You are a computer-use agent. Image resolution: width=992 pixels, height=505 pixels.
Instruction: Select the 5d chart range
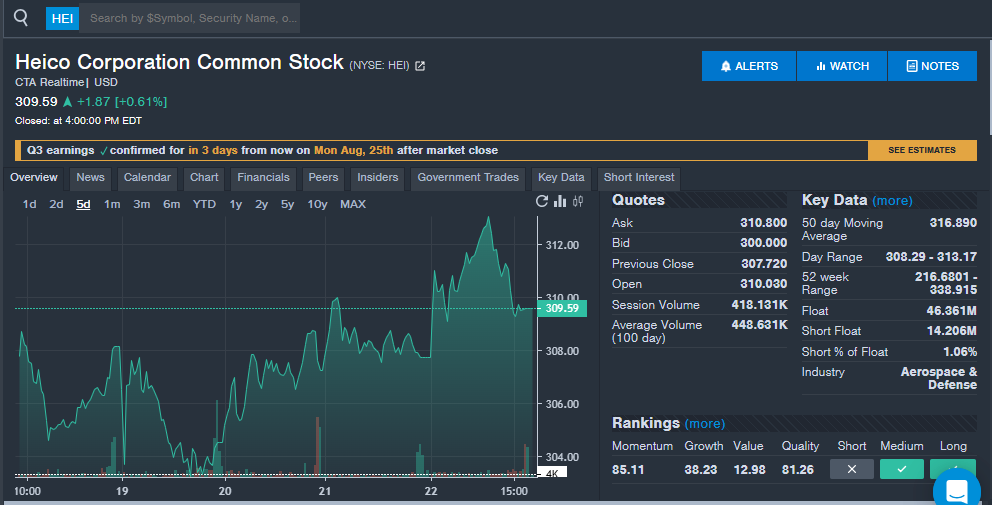[x=84, y=204]
